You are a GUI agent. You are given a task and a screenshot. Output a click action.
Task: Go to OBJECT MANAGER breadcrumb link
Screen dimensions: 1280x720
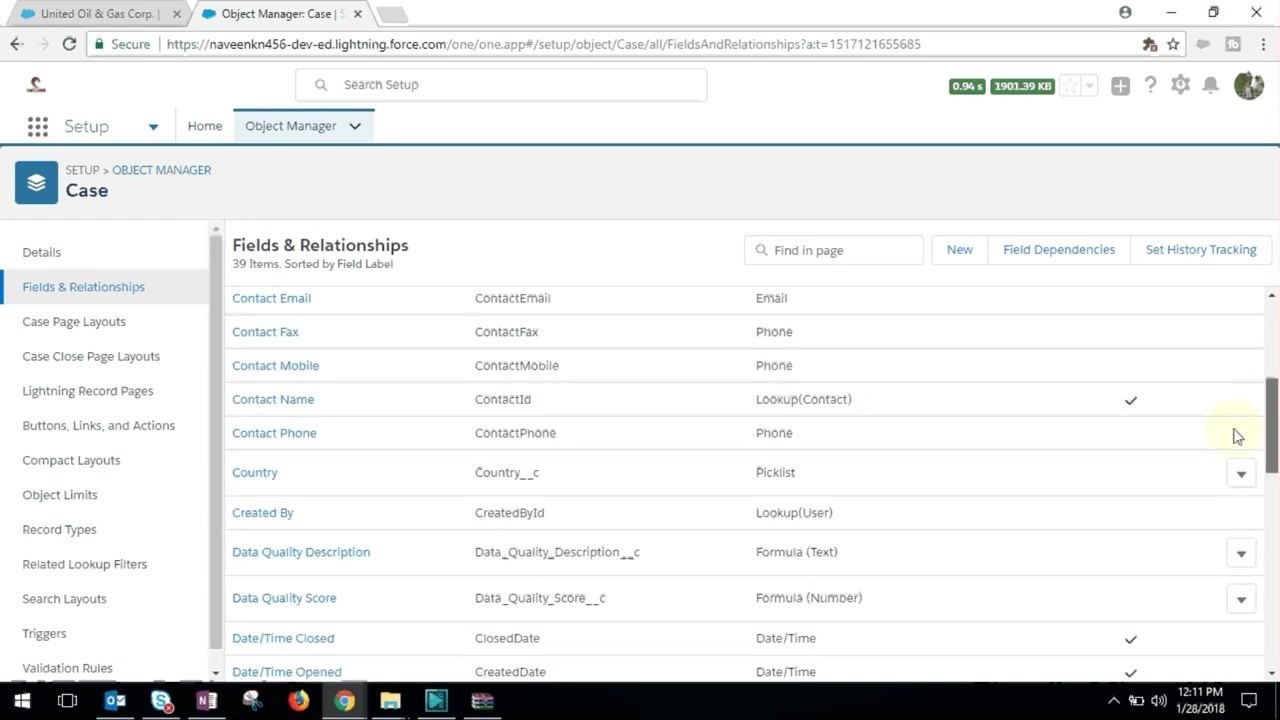[x=161, y=170]
